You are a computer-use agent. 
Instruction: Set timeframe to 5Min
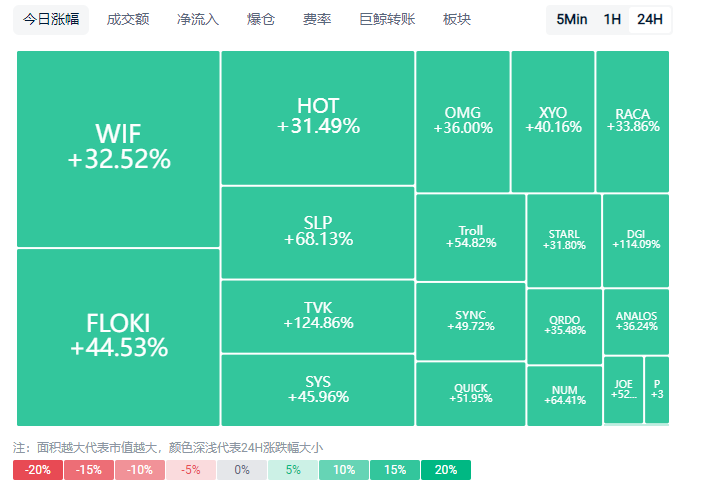tap(572, 20)
